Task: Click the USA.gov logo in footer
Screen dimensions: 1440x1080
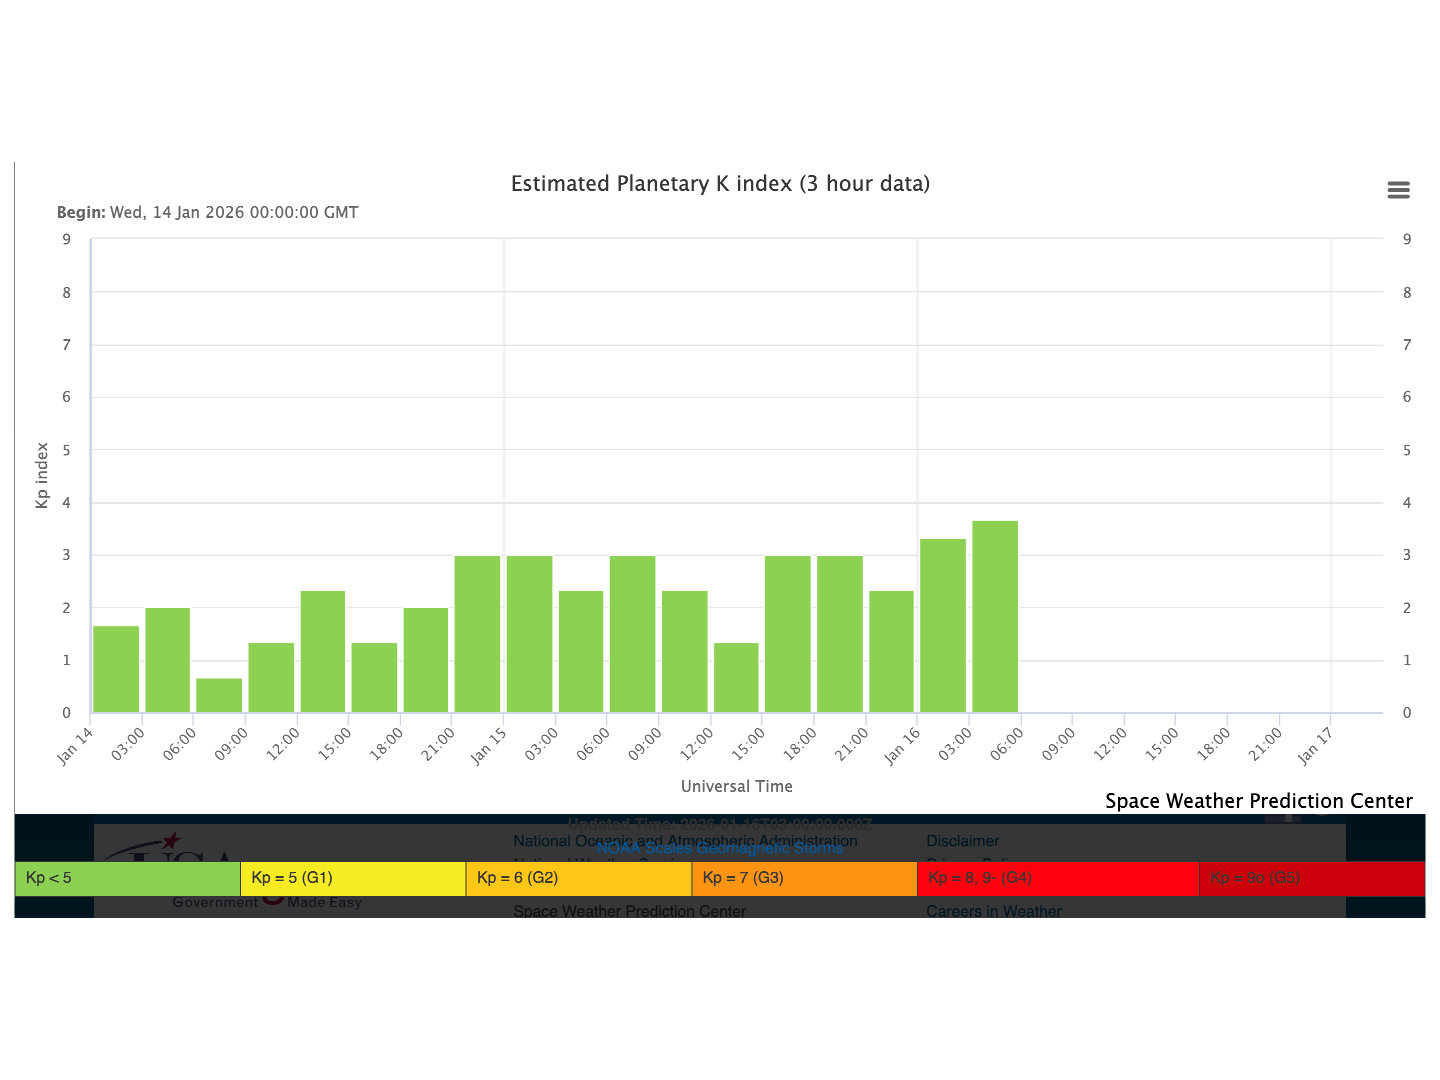Action: point(170,848)
